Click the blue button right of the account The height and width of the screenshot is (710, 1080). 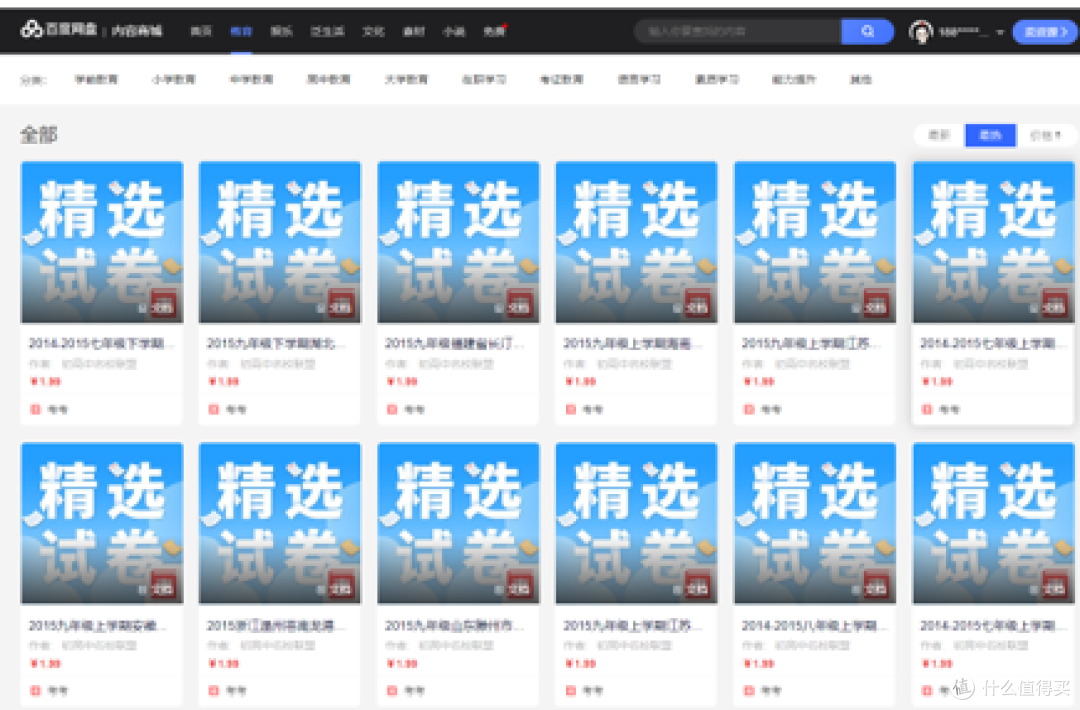(1044, 32)
